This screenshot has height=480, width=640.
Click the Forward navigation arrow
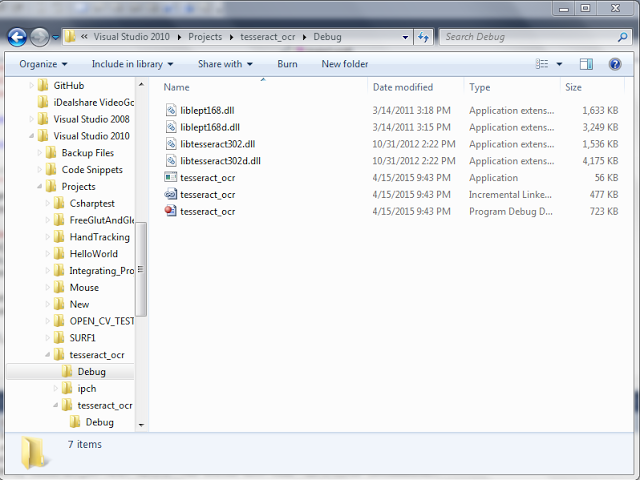click(x=39, y=38)
